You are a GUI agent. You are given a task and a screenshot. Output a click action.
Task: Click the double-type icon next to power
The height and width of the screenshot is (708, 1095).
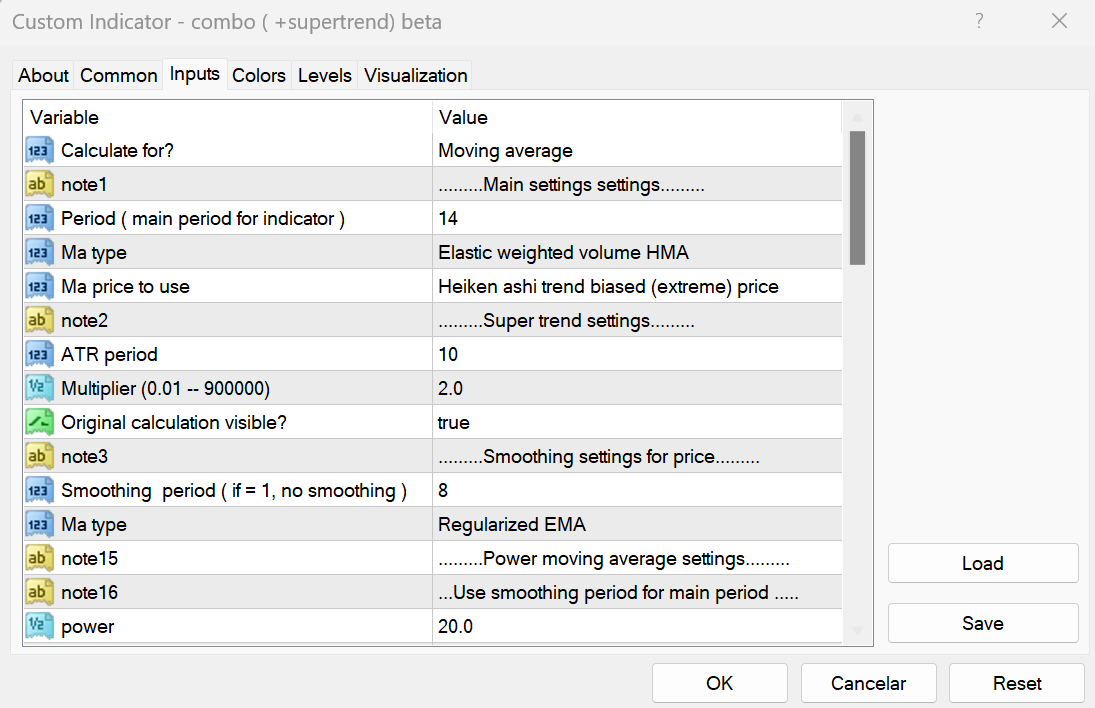click(x=40, y=627)
